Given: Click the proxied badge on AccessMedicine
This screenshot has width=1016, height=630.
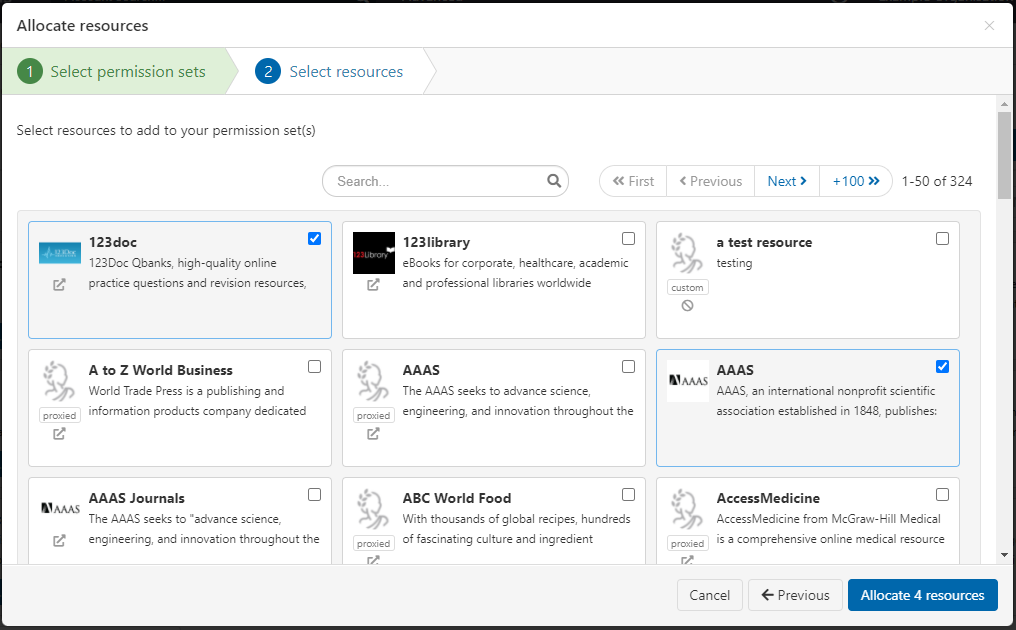Looking at the screenshot, I should (x=687, y=543).
